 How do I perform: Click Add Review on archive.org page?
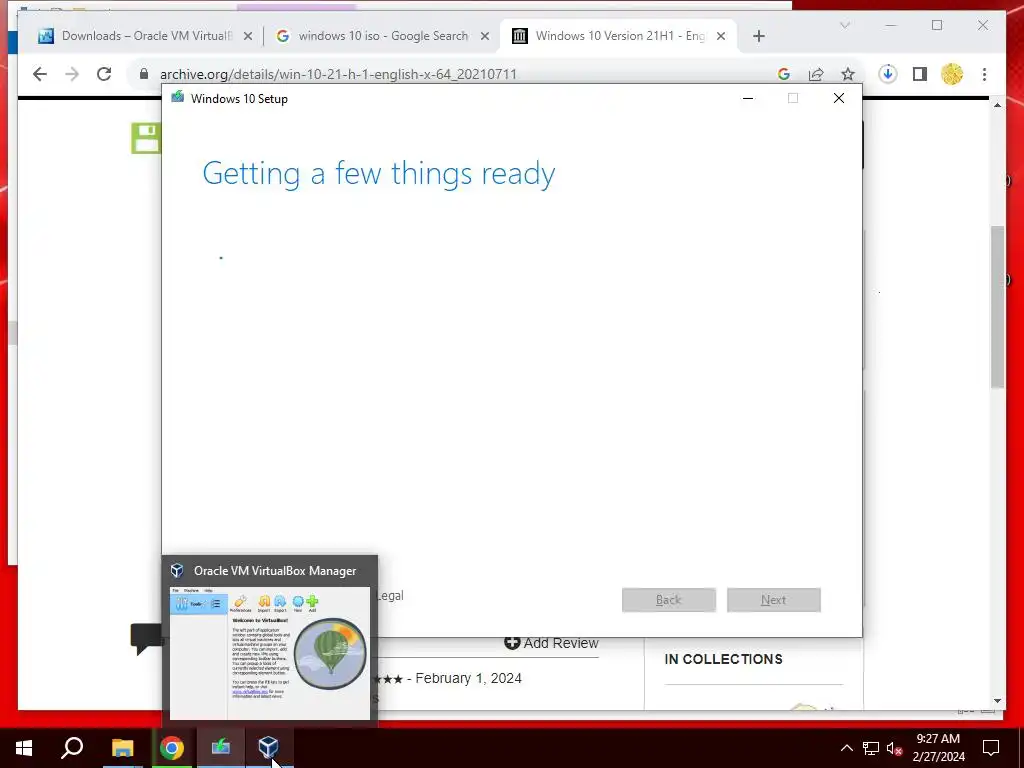(x=552, y=643)
